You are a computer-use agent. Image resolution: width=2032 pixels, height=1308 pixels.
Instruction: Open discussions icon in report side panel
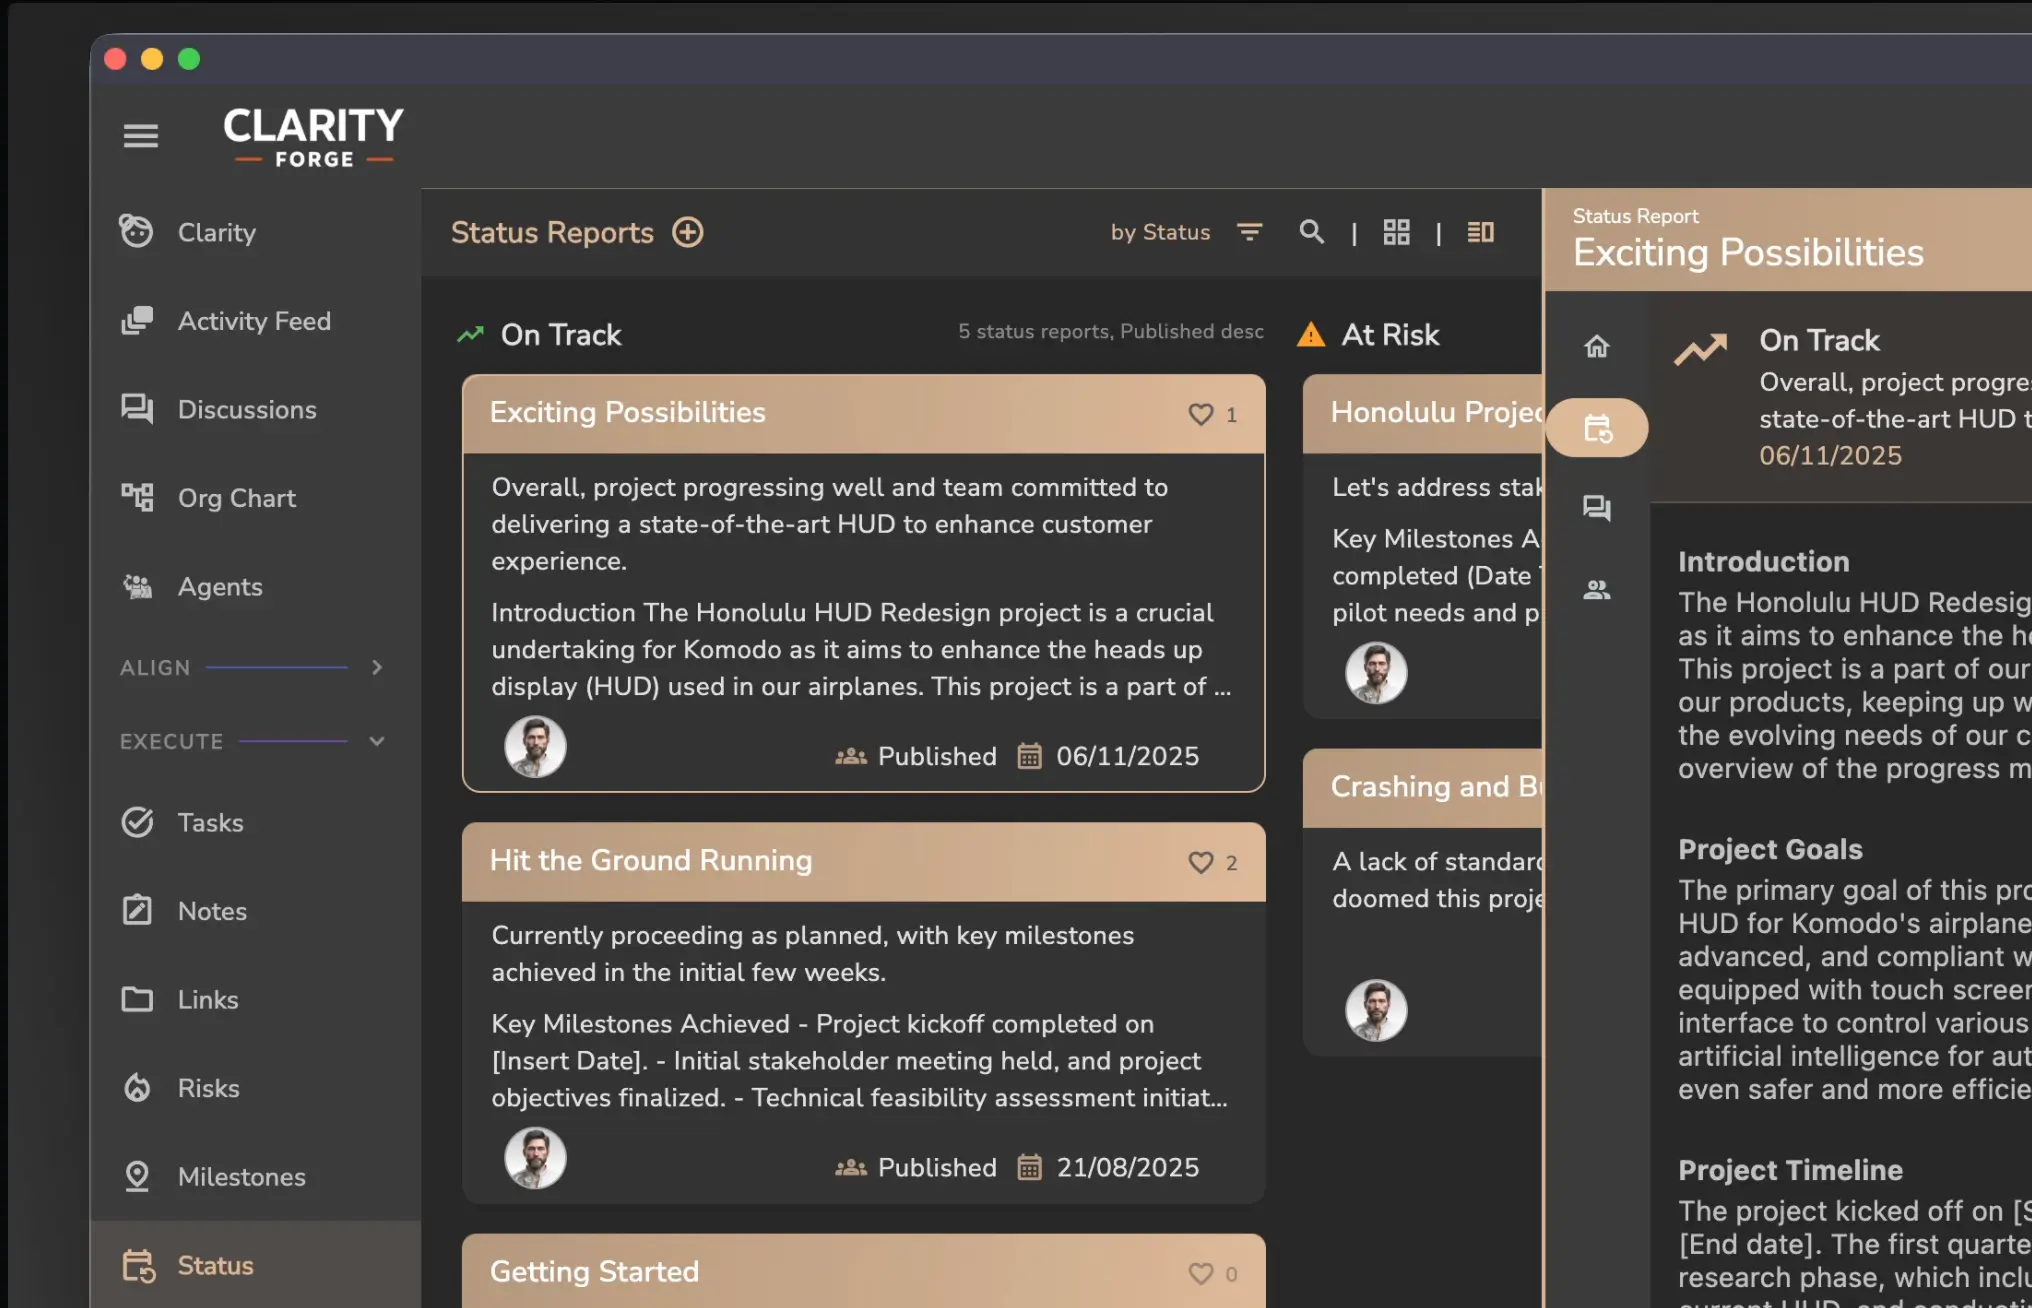pos(1597,508)
